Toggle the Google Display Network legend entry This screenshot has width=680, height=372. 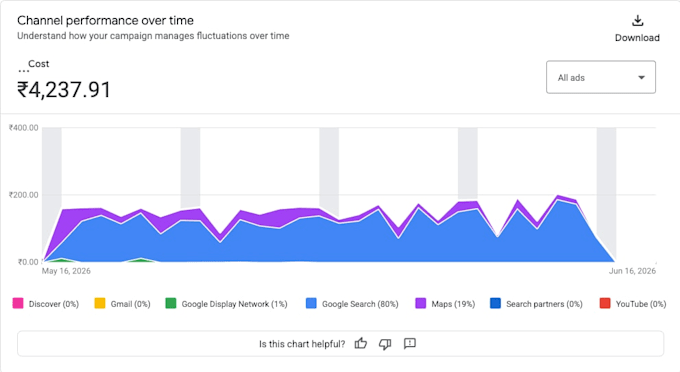point(226,304)
